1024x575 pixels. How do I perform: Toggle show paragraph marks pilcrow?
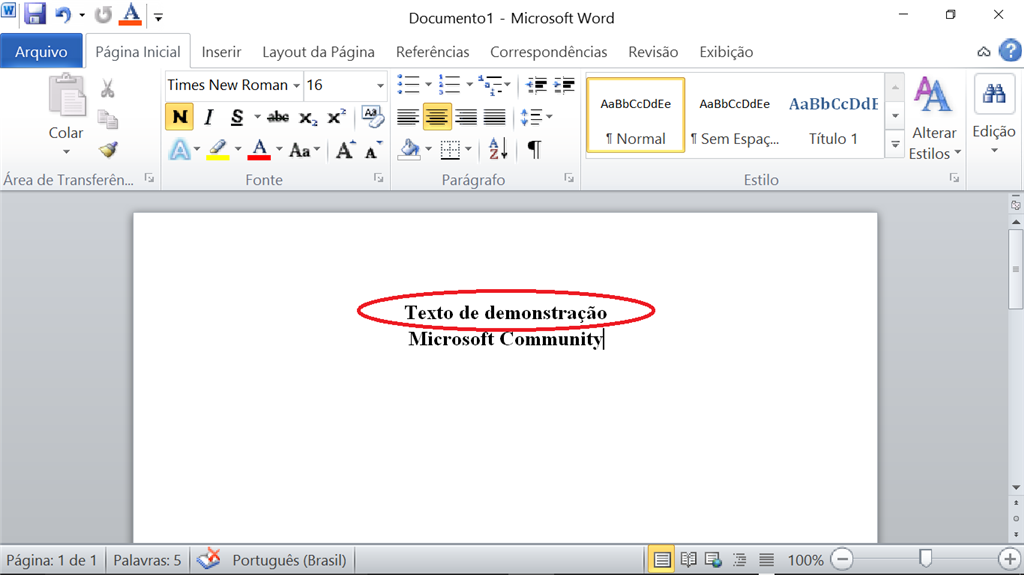click(534, 150)
